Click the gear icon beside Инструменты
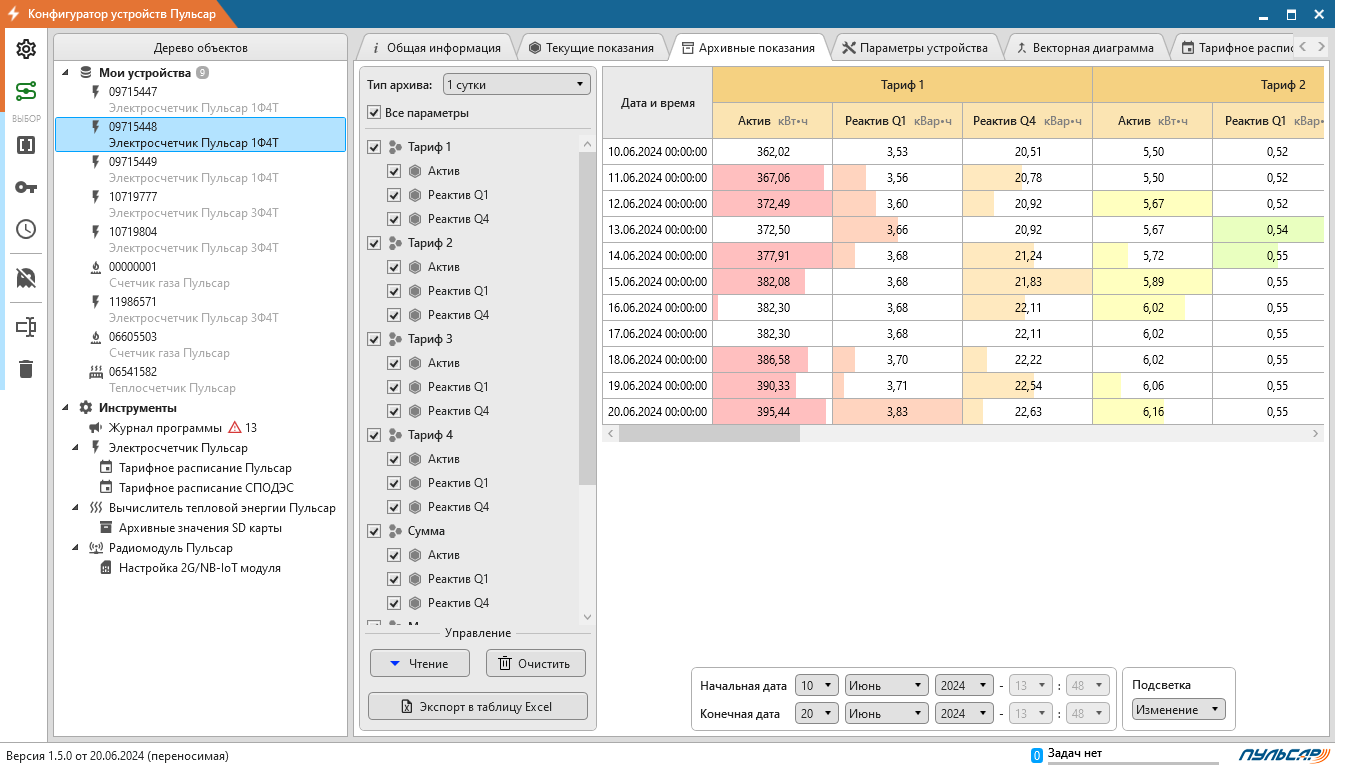Image resolution: width=1347 pixels, height=783 pixels. 86,408
